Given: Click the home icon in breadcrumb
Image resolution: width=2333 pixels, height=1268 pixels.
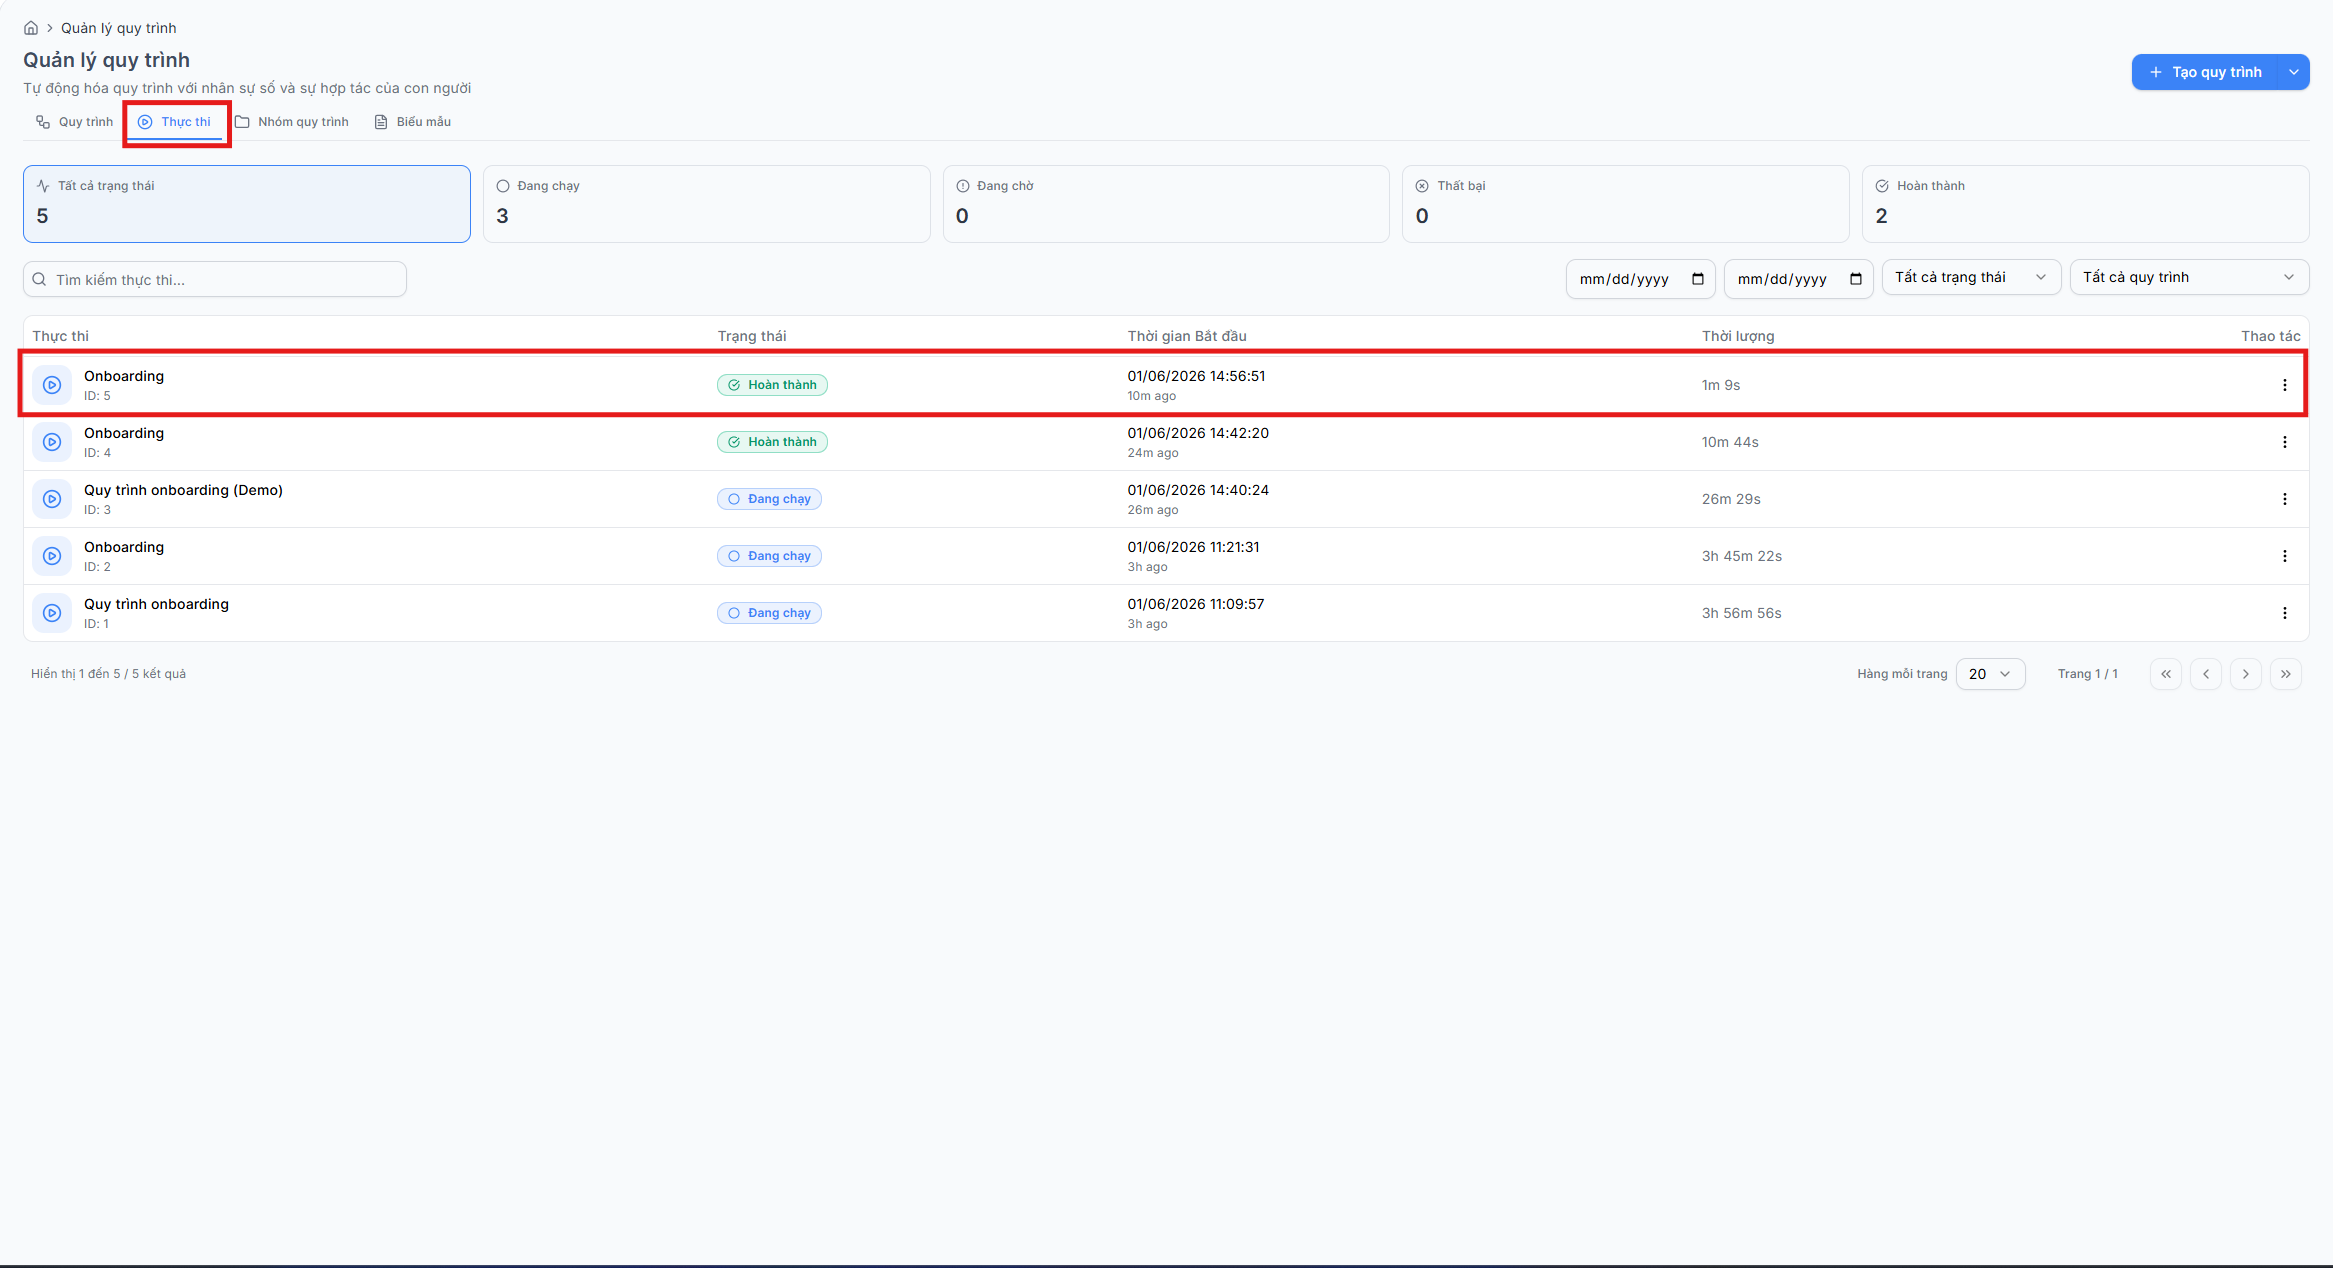Looking at the screenshot, I should (31, 28).
